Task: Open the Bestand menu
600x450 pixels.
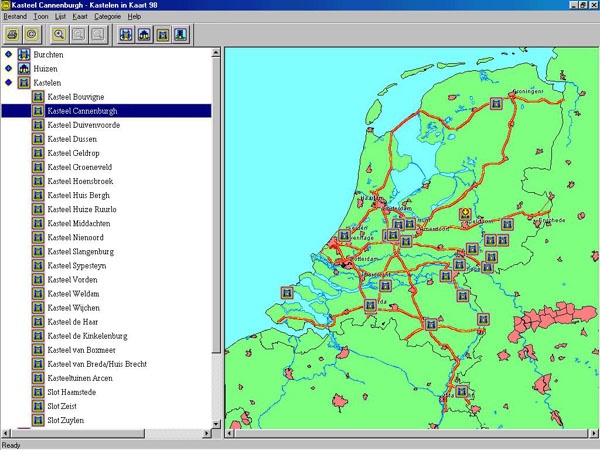Action: pos(15,17)
